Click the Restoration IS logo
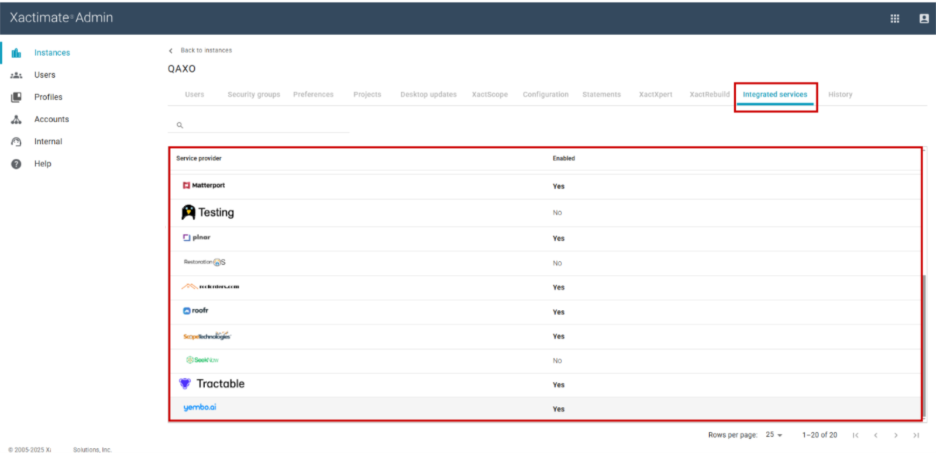 click(204, 262)
